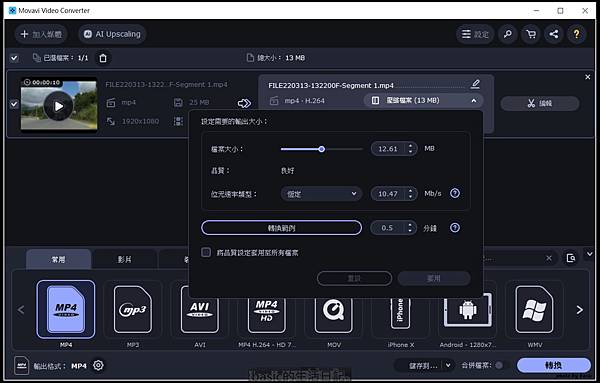Image resolution: width=600 pixels, height=383 pixels.
Task: Click the 10.47 Mb/s bitrate field
Action: (388, 194)
